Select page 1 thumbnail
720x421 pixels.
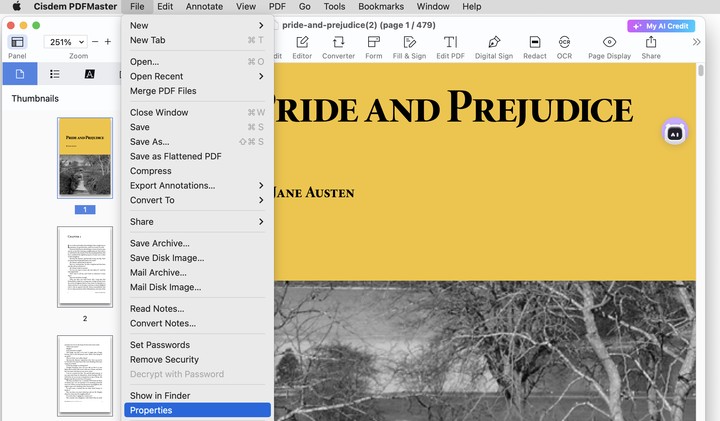(85, 158)
